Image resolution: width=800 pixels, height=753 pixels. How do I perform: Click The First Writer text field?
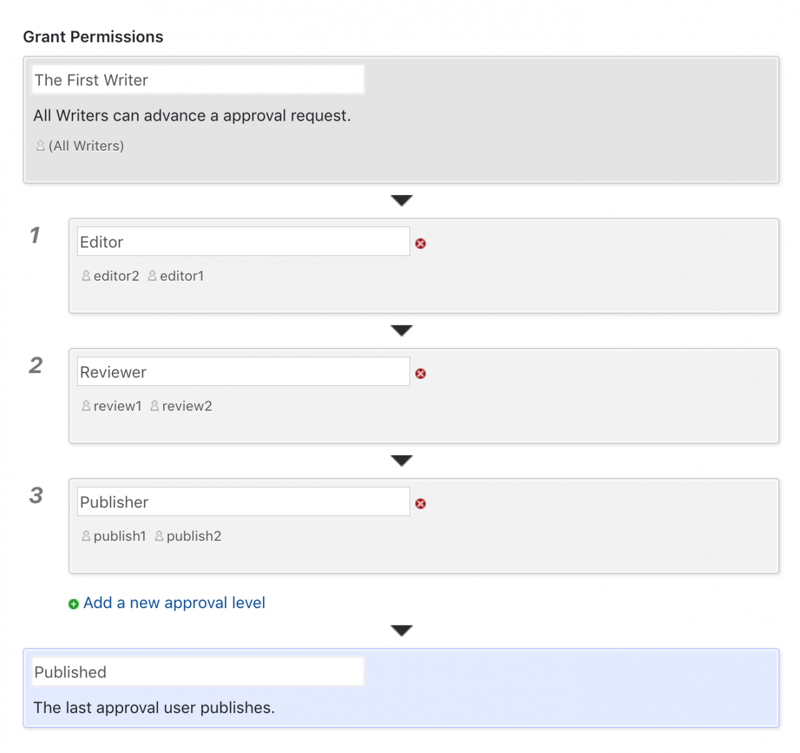tap(197, 80)
